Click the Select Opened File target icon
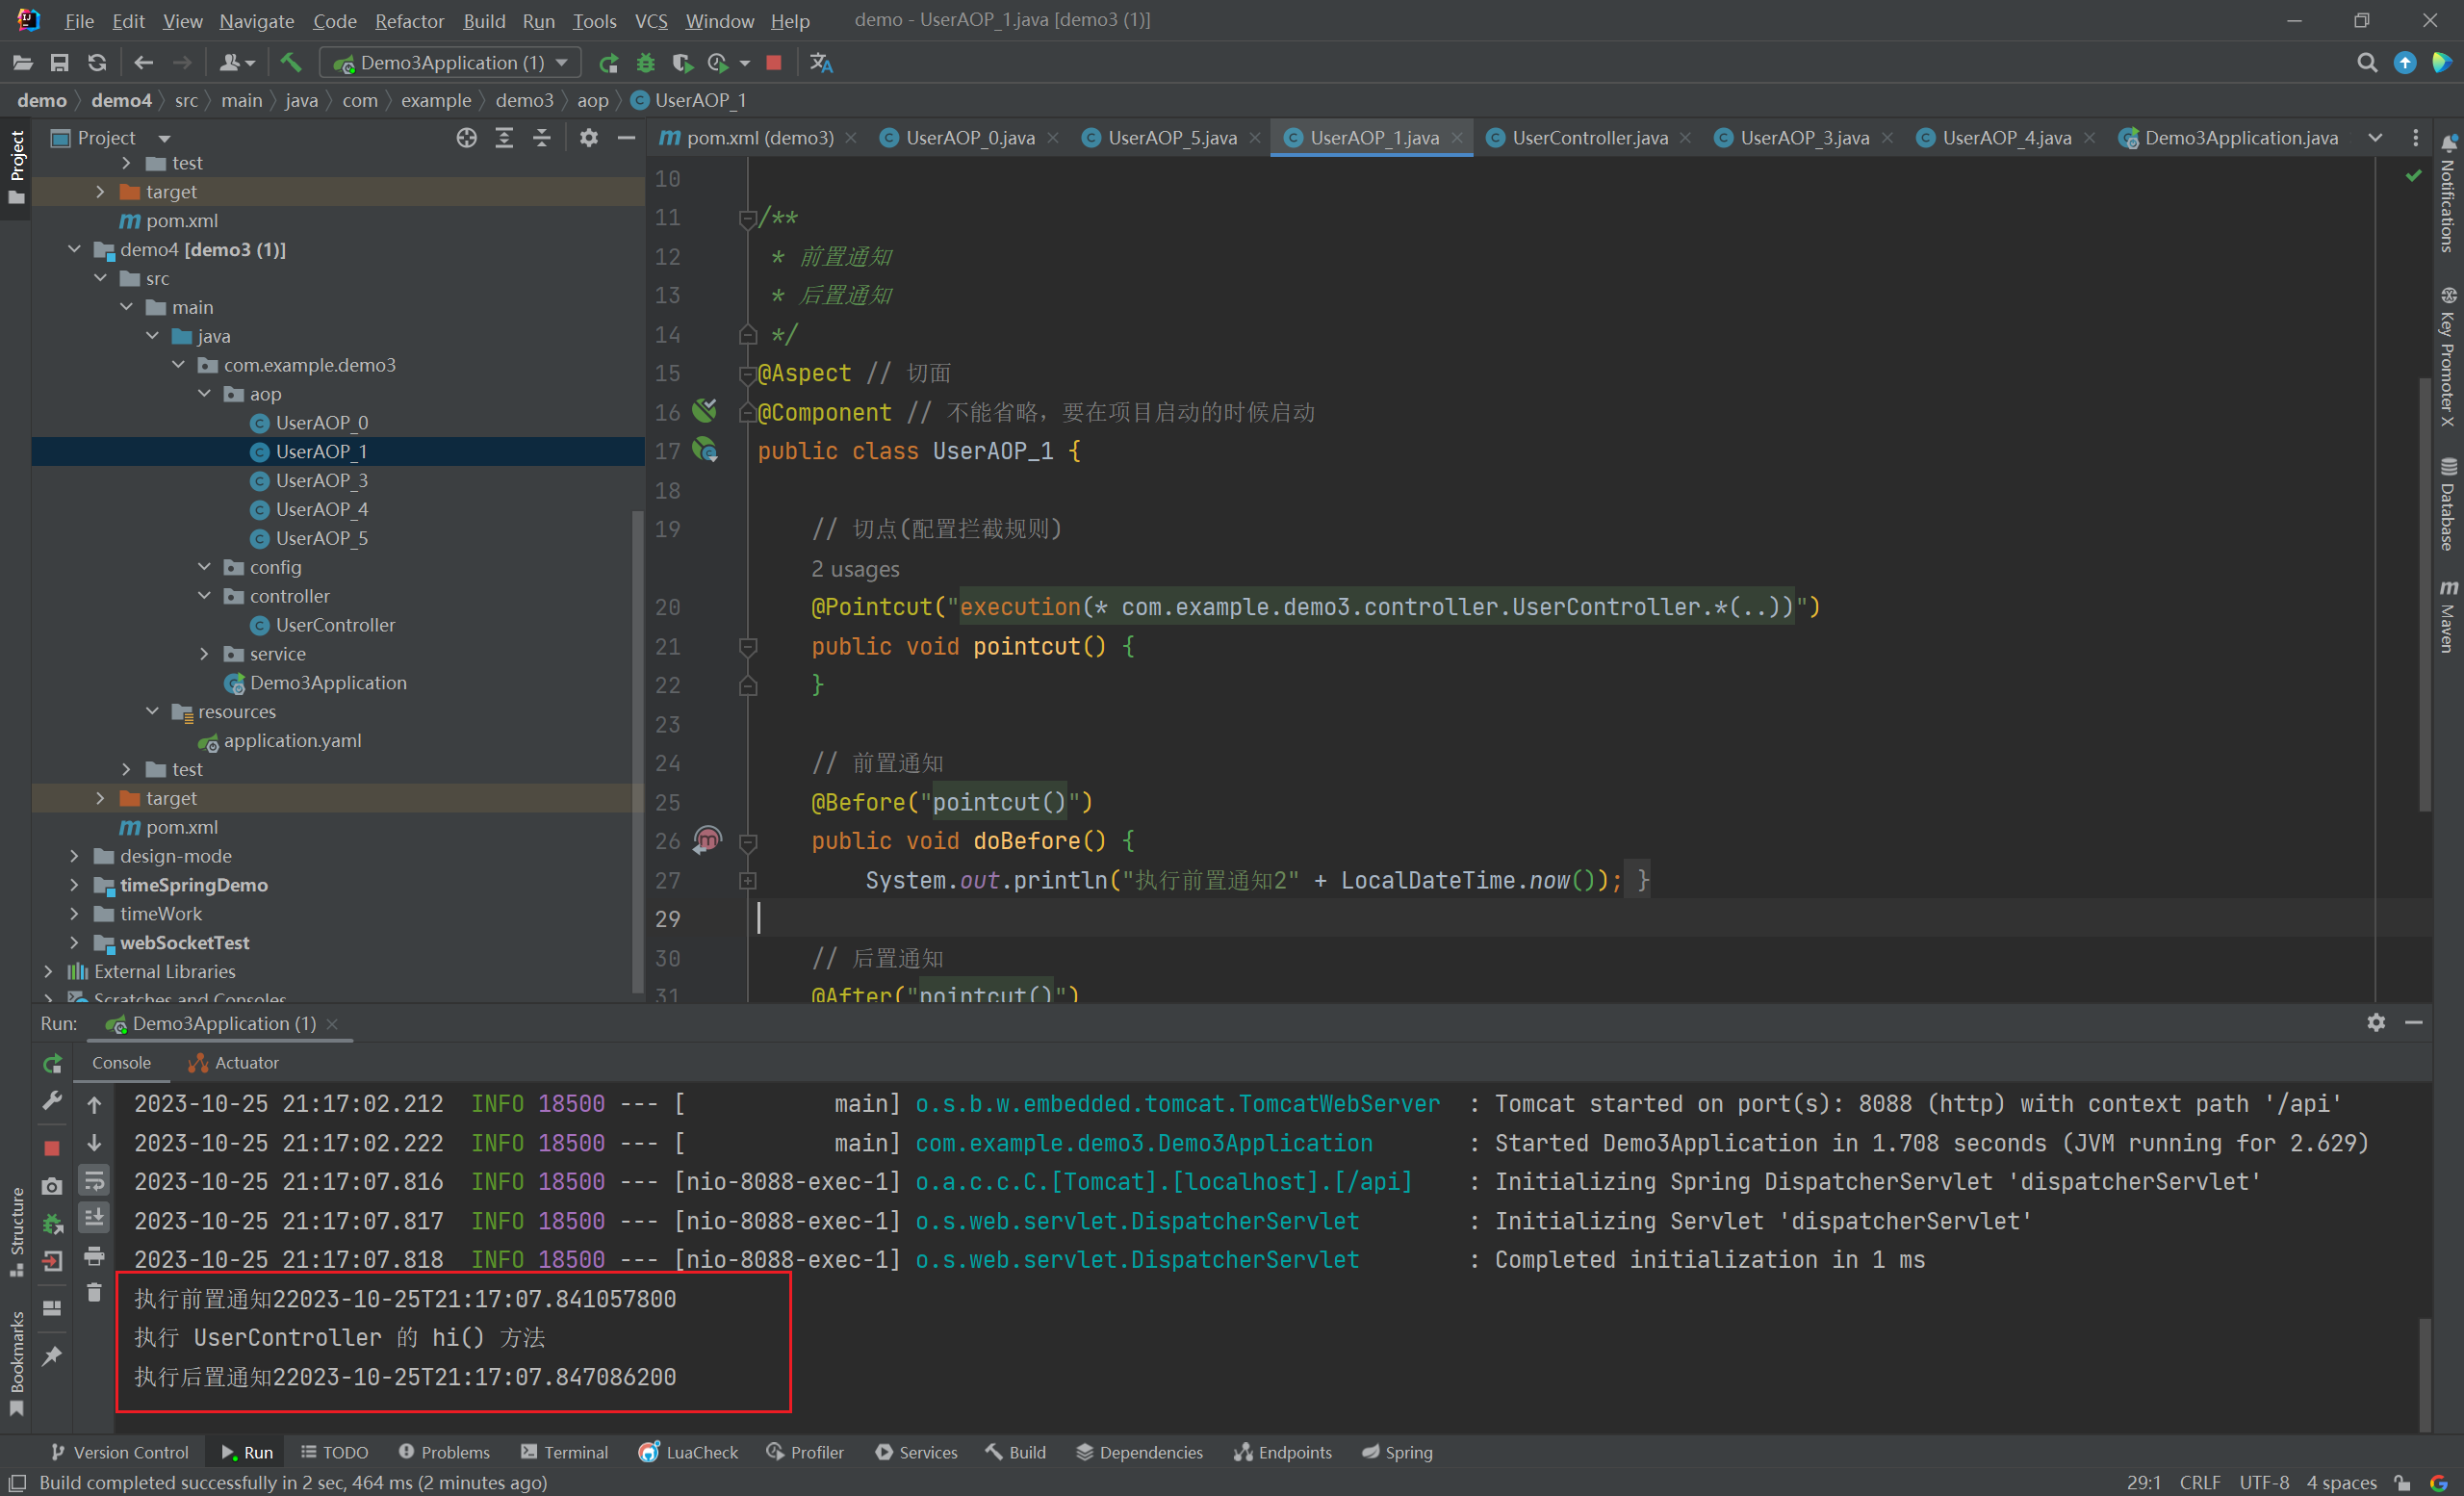This screenshot has width=2464, height=1496. click(x=466, y=138)
